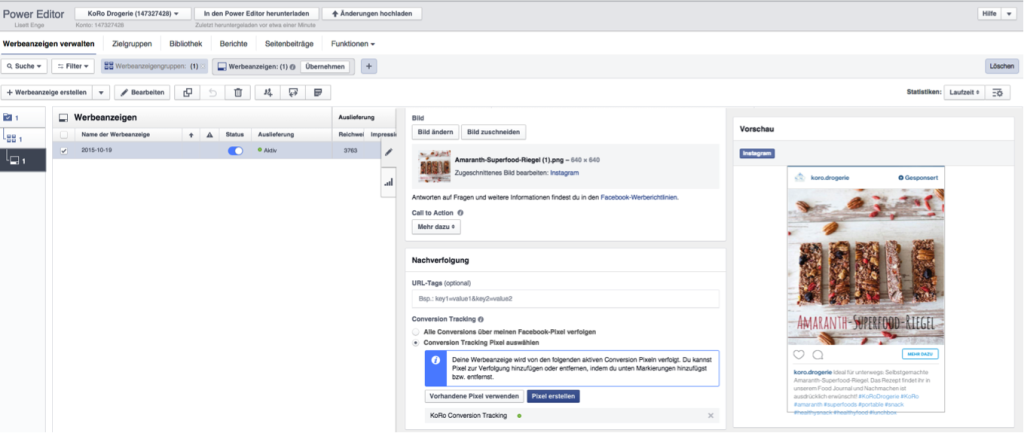Sort by the warning triangle column header
1024x433 pixels.
210,135
